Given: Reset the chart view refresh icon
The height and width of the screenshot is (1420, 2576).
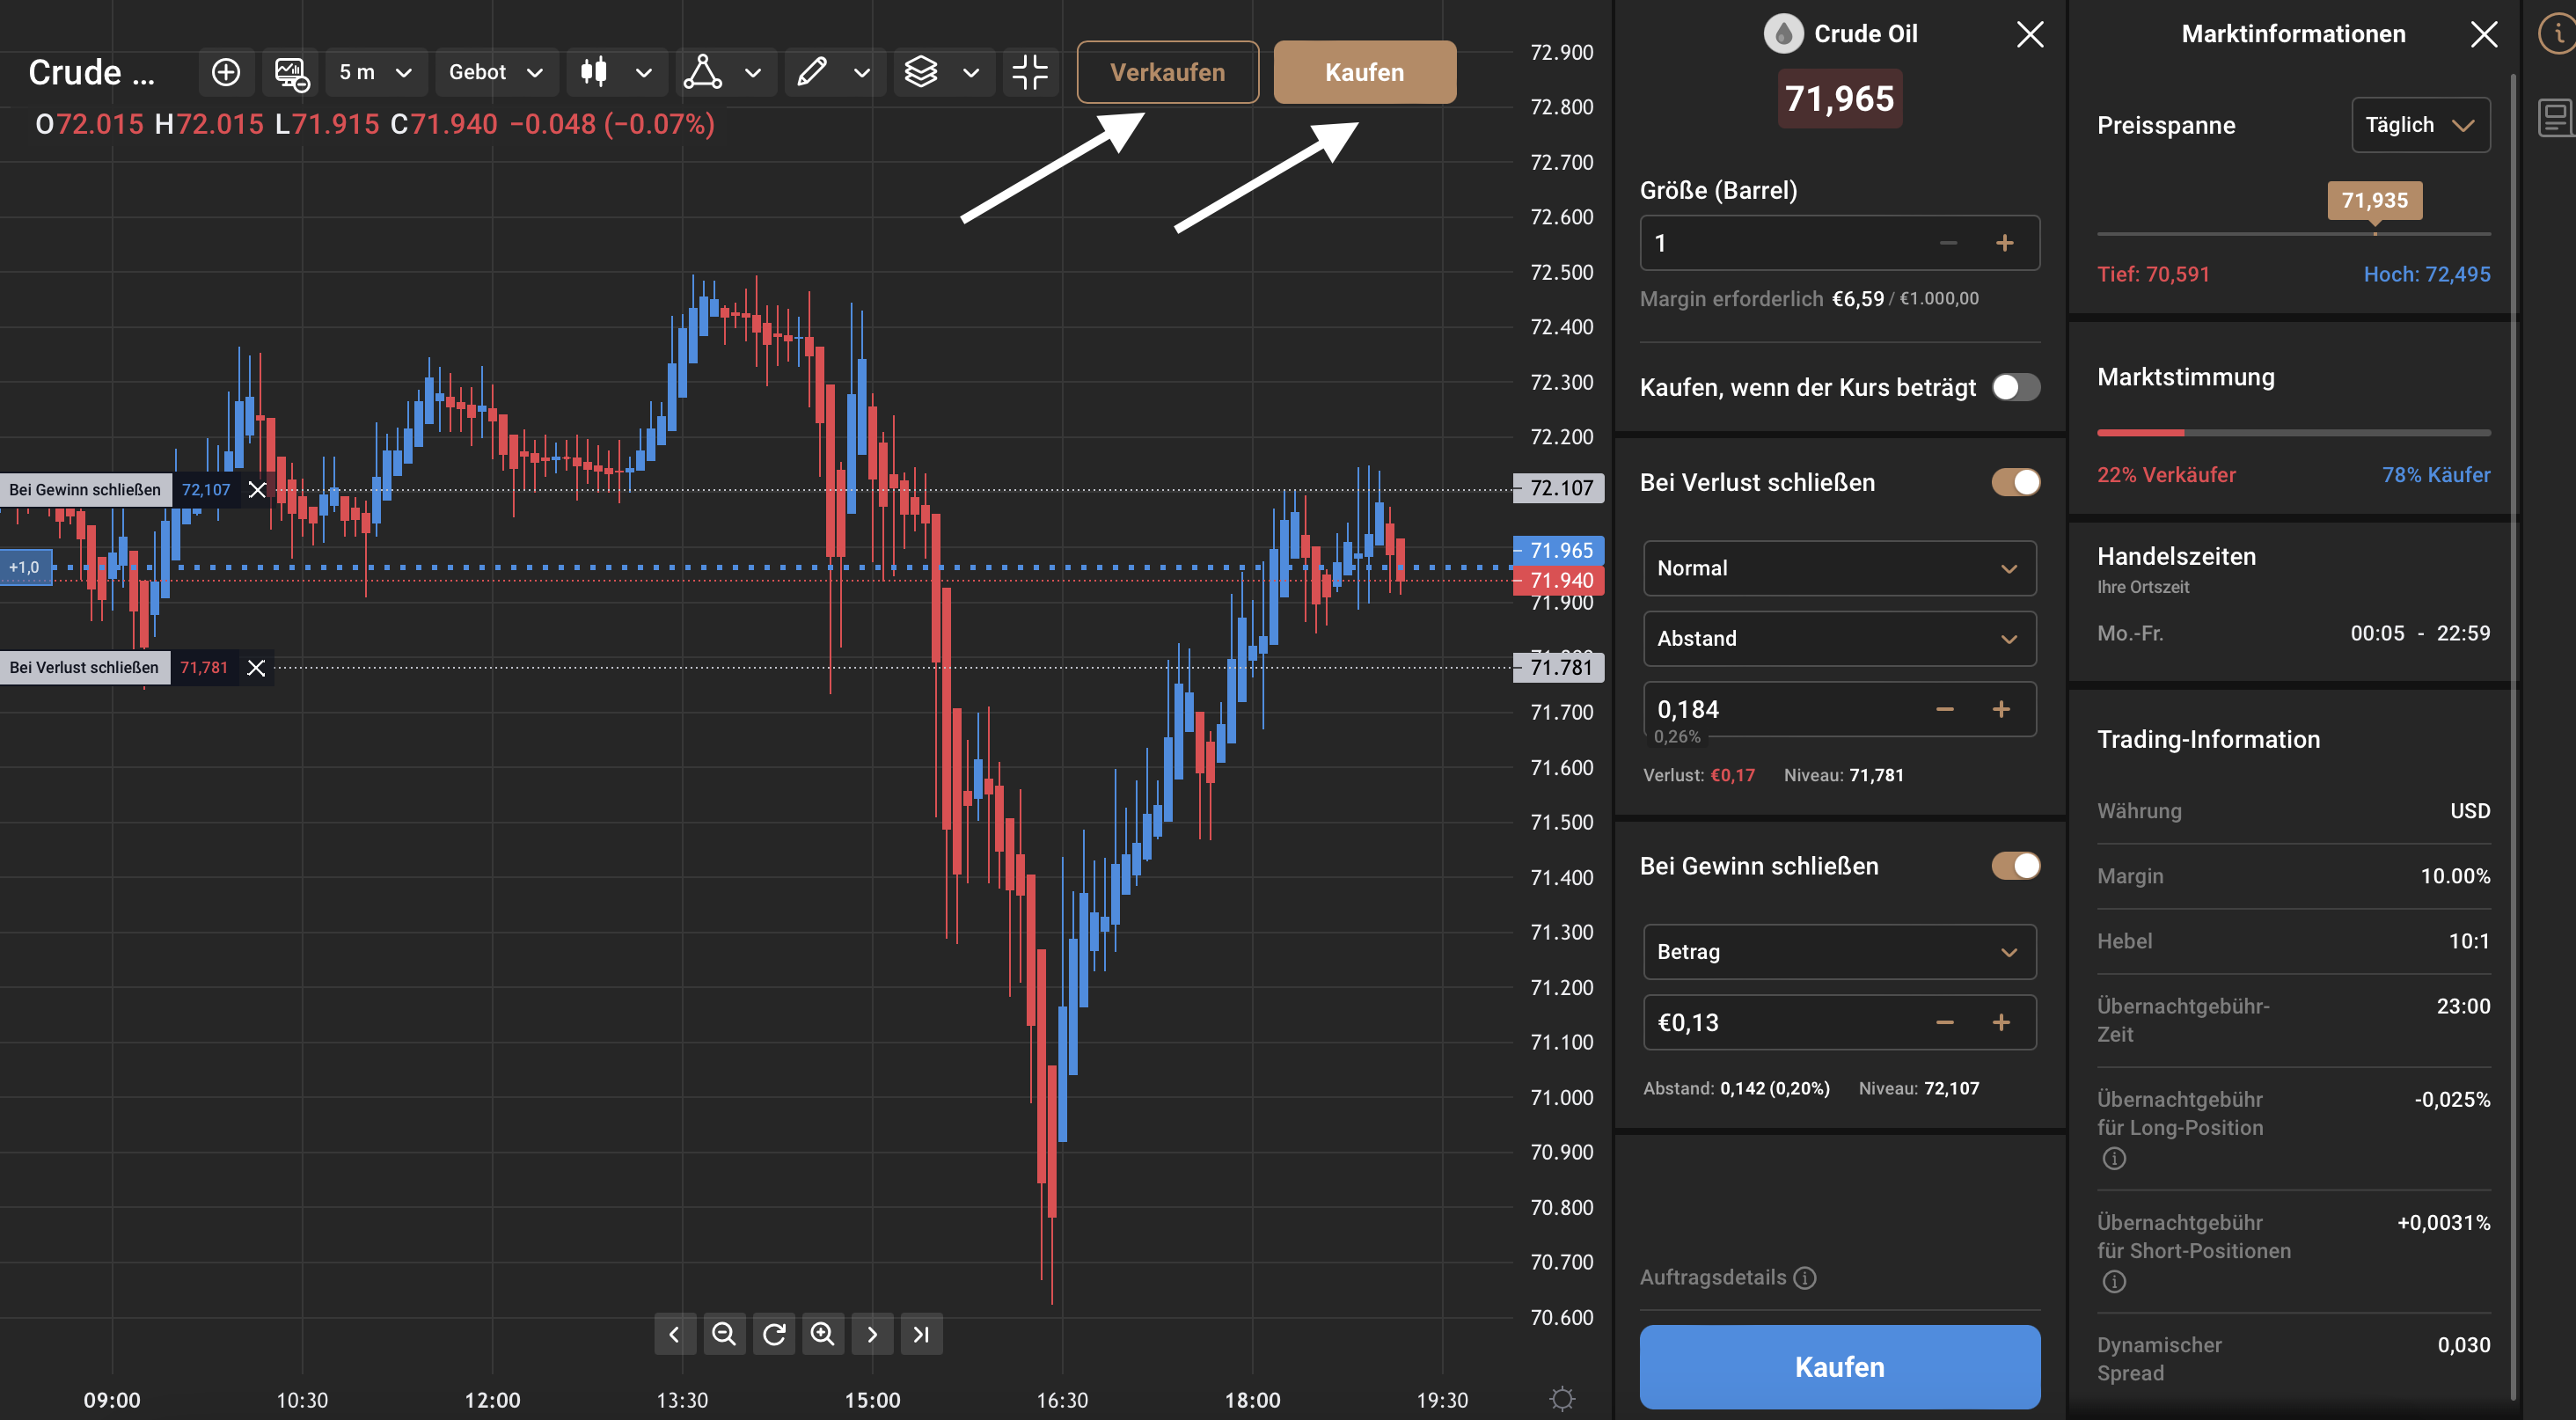Looking at the screenshot, I should 774,1334.
